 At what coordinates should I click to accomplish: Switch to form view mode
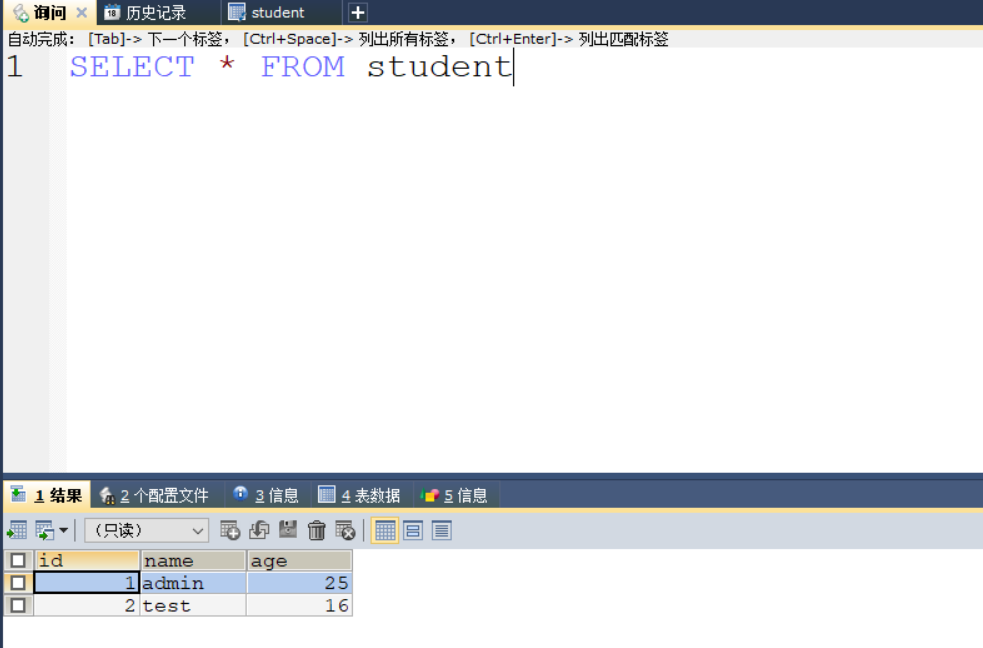413,531
